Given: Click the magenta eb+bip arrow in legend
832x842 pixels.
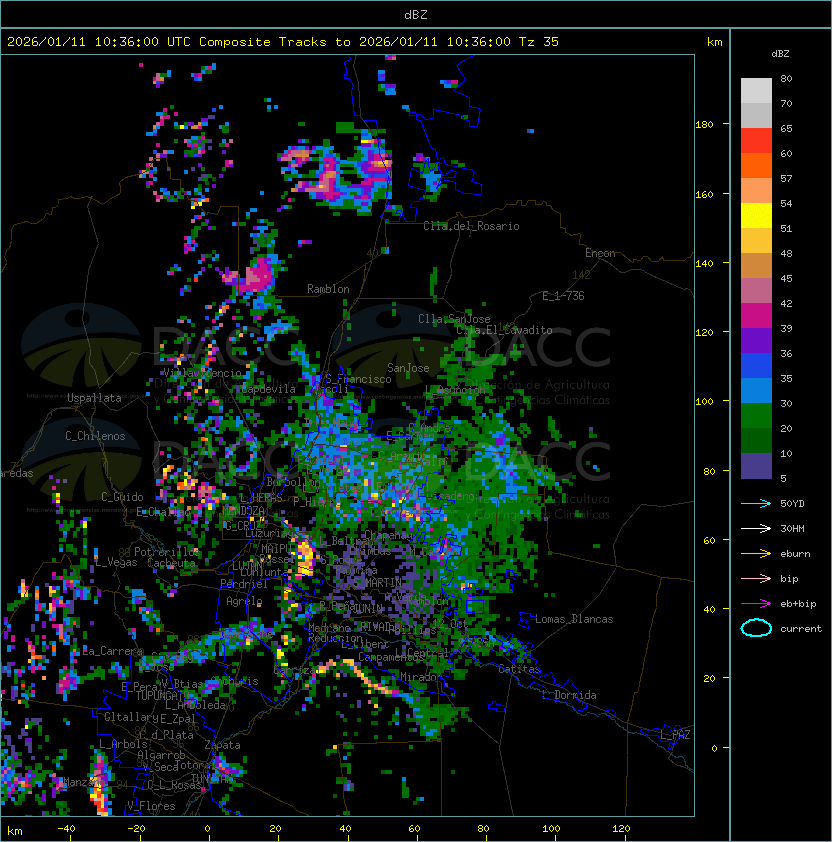Looking at the screenshot, I should pyautogui.click(x=756, y=604).
